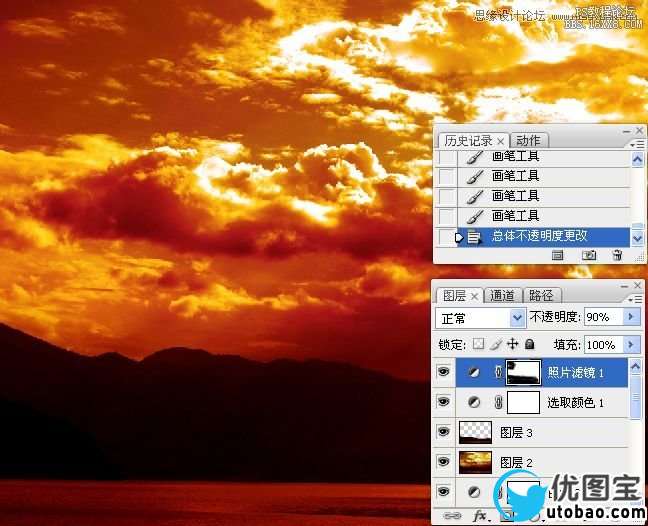Open the Layers panel flyout menu
Viewport: 648px width, 526px height.
click(635, 299)
